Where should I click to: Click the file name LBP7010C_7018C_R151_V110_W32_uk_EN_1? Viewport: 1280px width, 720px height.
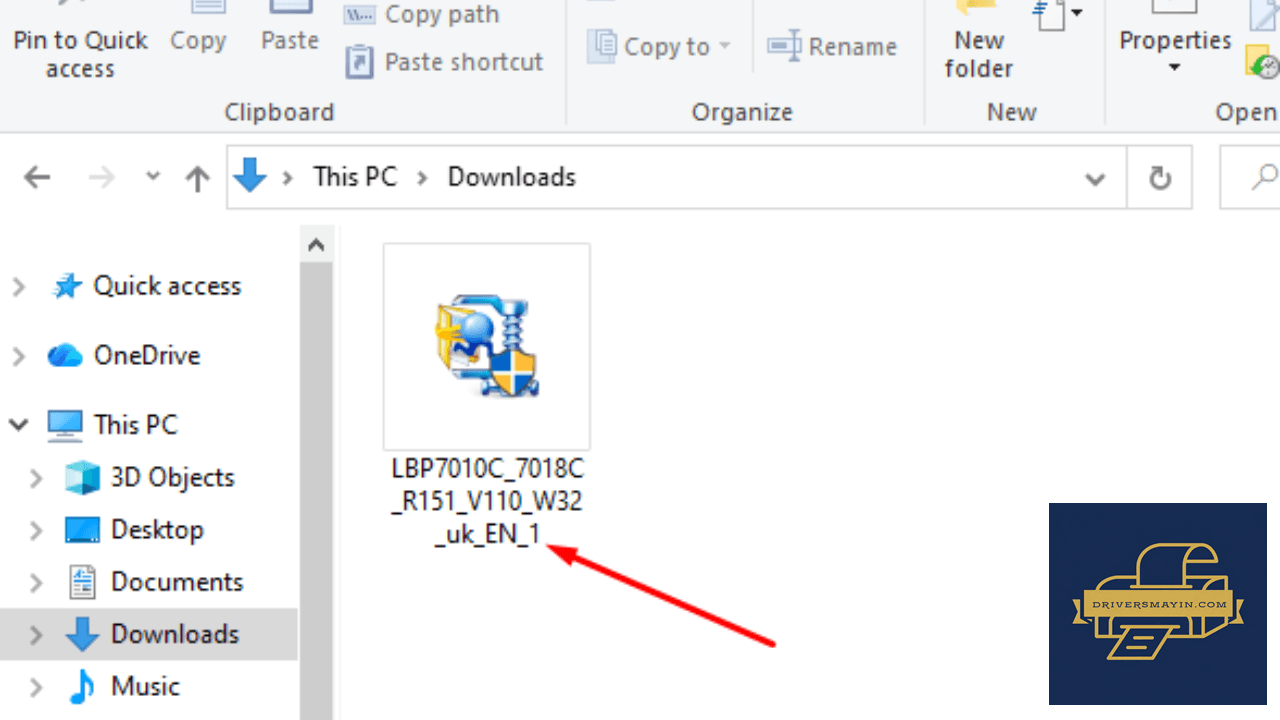[x=487, y=501]
